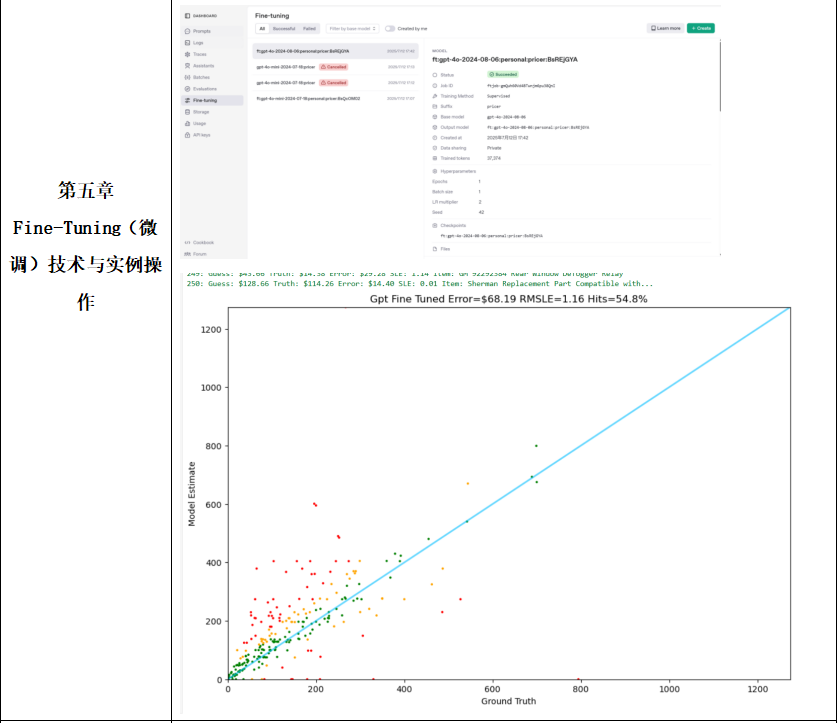The image size is (839, 723).
Task: Click the model detail panel scrollbar
Action: [x=720, y=76]
